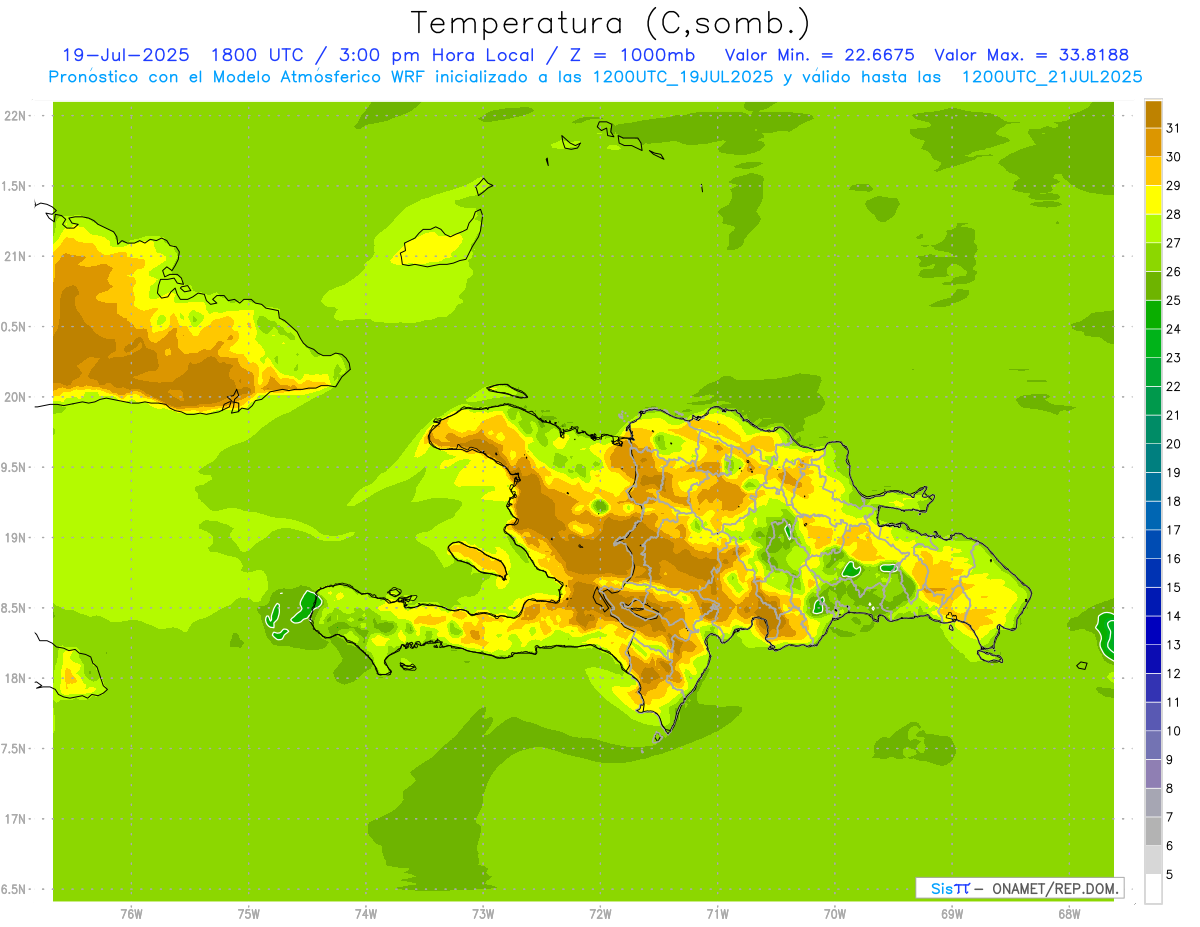1200x927 pixels.
Task: Select the '1200UTC_19JUL2025' initialization time text
Action: click(x=683, y=77)
